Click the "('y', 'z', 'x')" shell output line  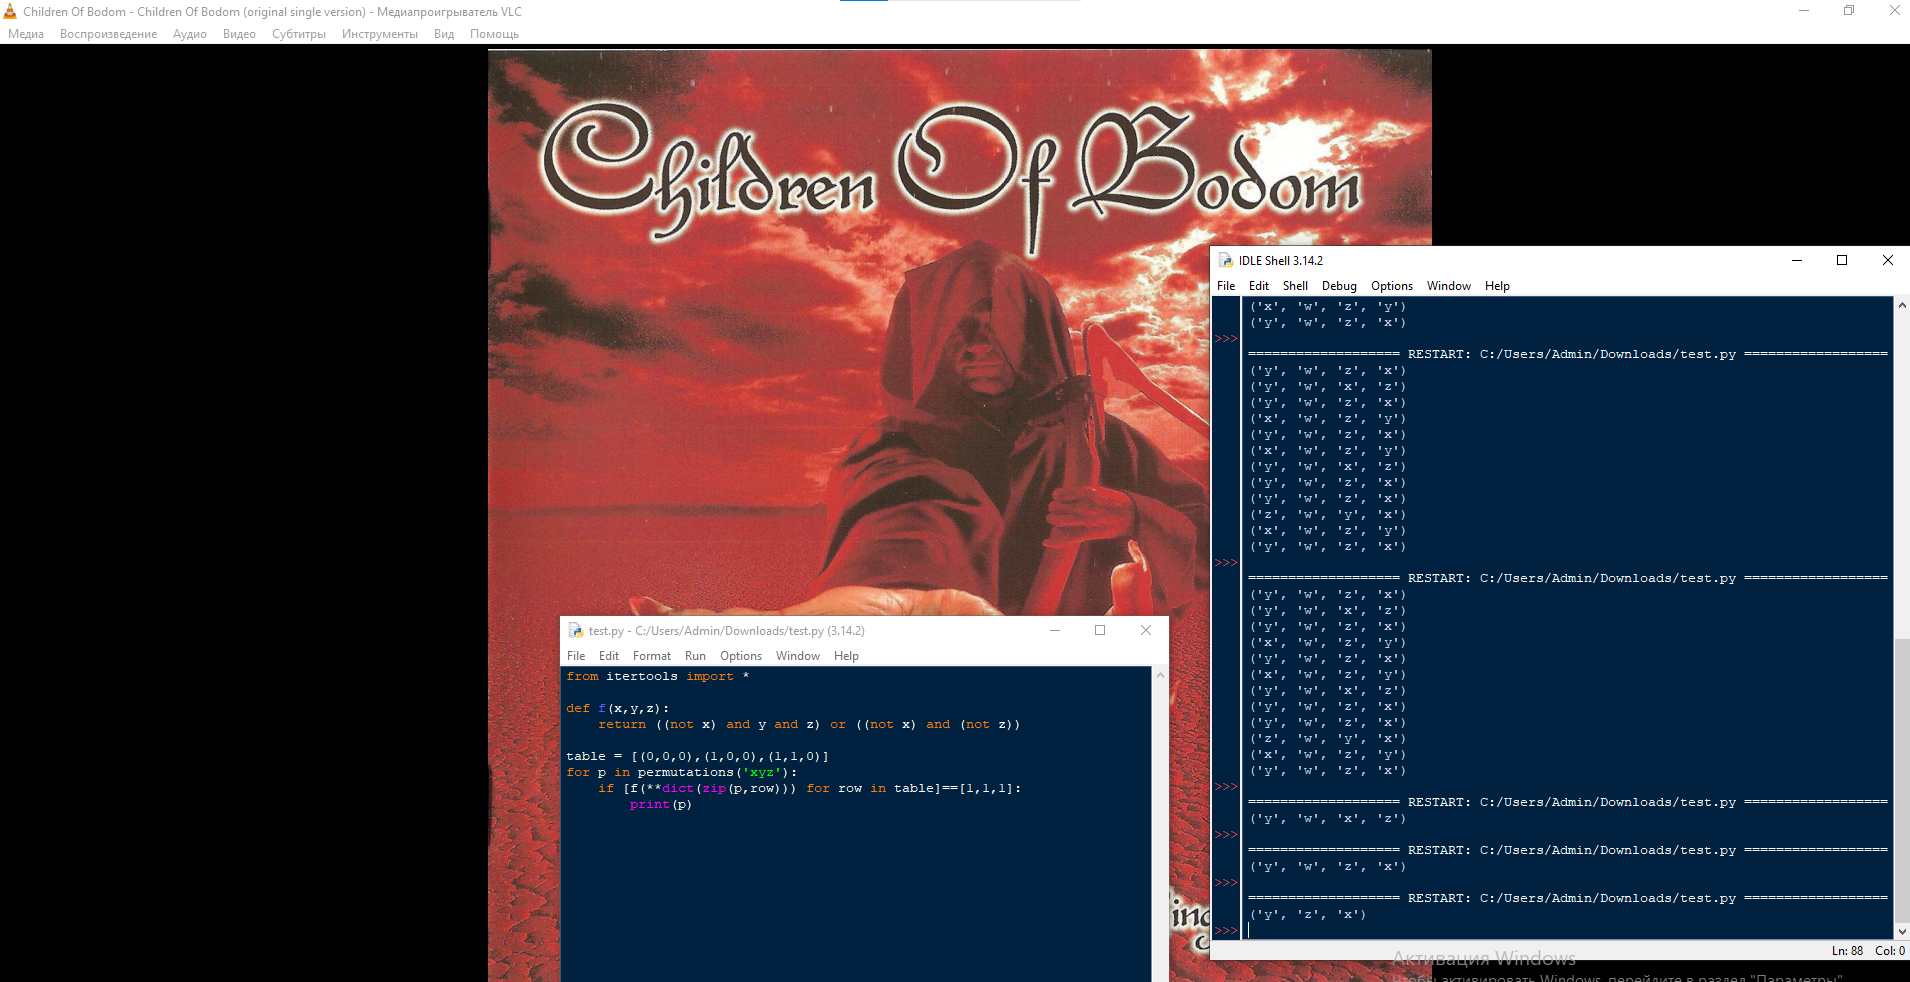[x=1308, y=915]
